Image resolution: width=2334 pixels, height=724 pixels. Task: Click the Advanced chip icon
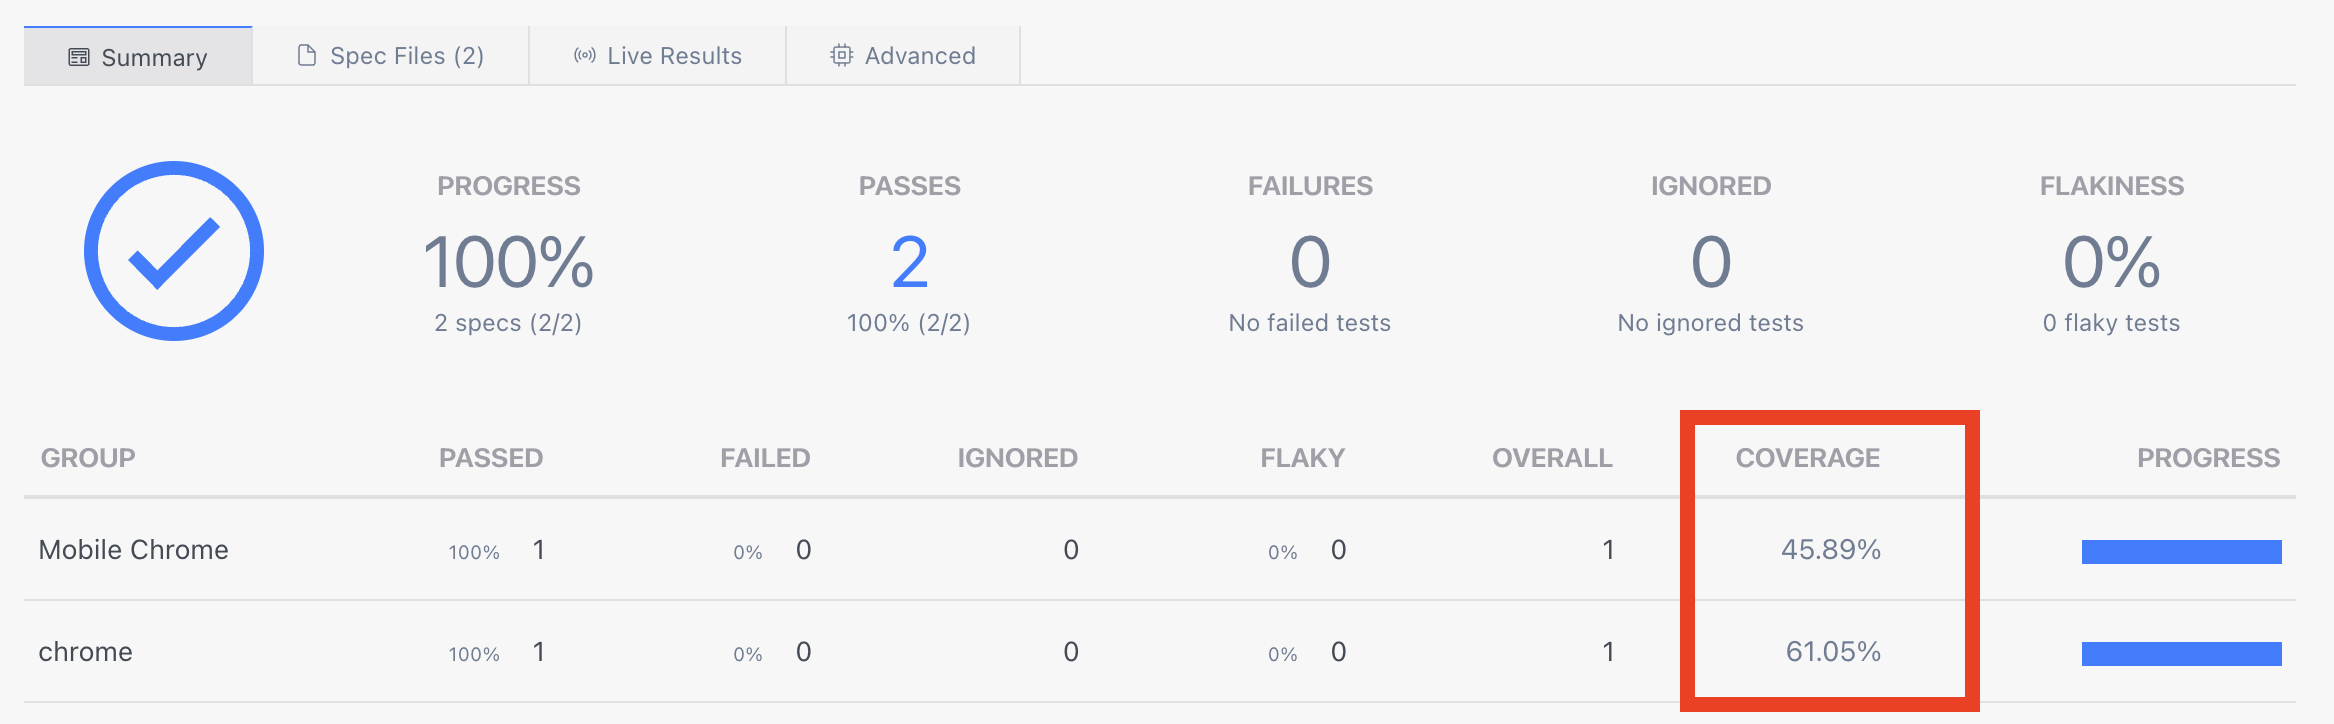(842, 55)
